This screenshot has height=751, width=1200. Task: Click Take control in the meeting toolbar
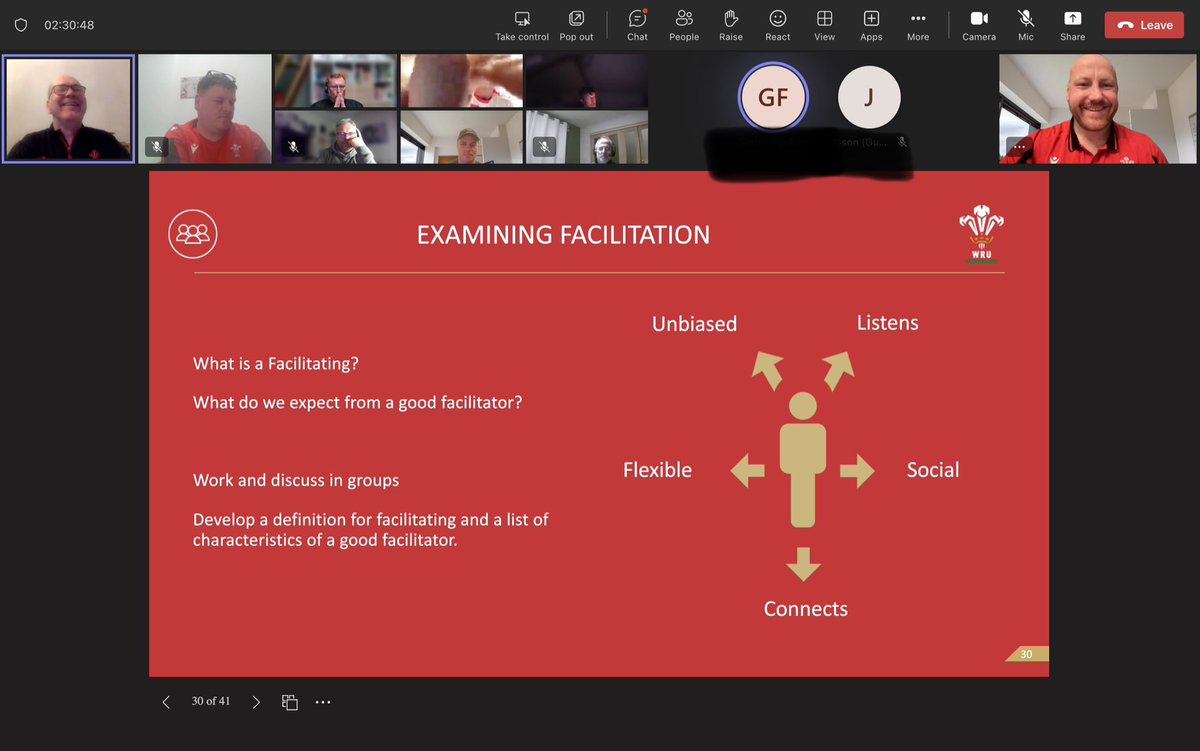522,26
